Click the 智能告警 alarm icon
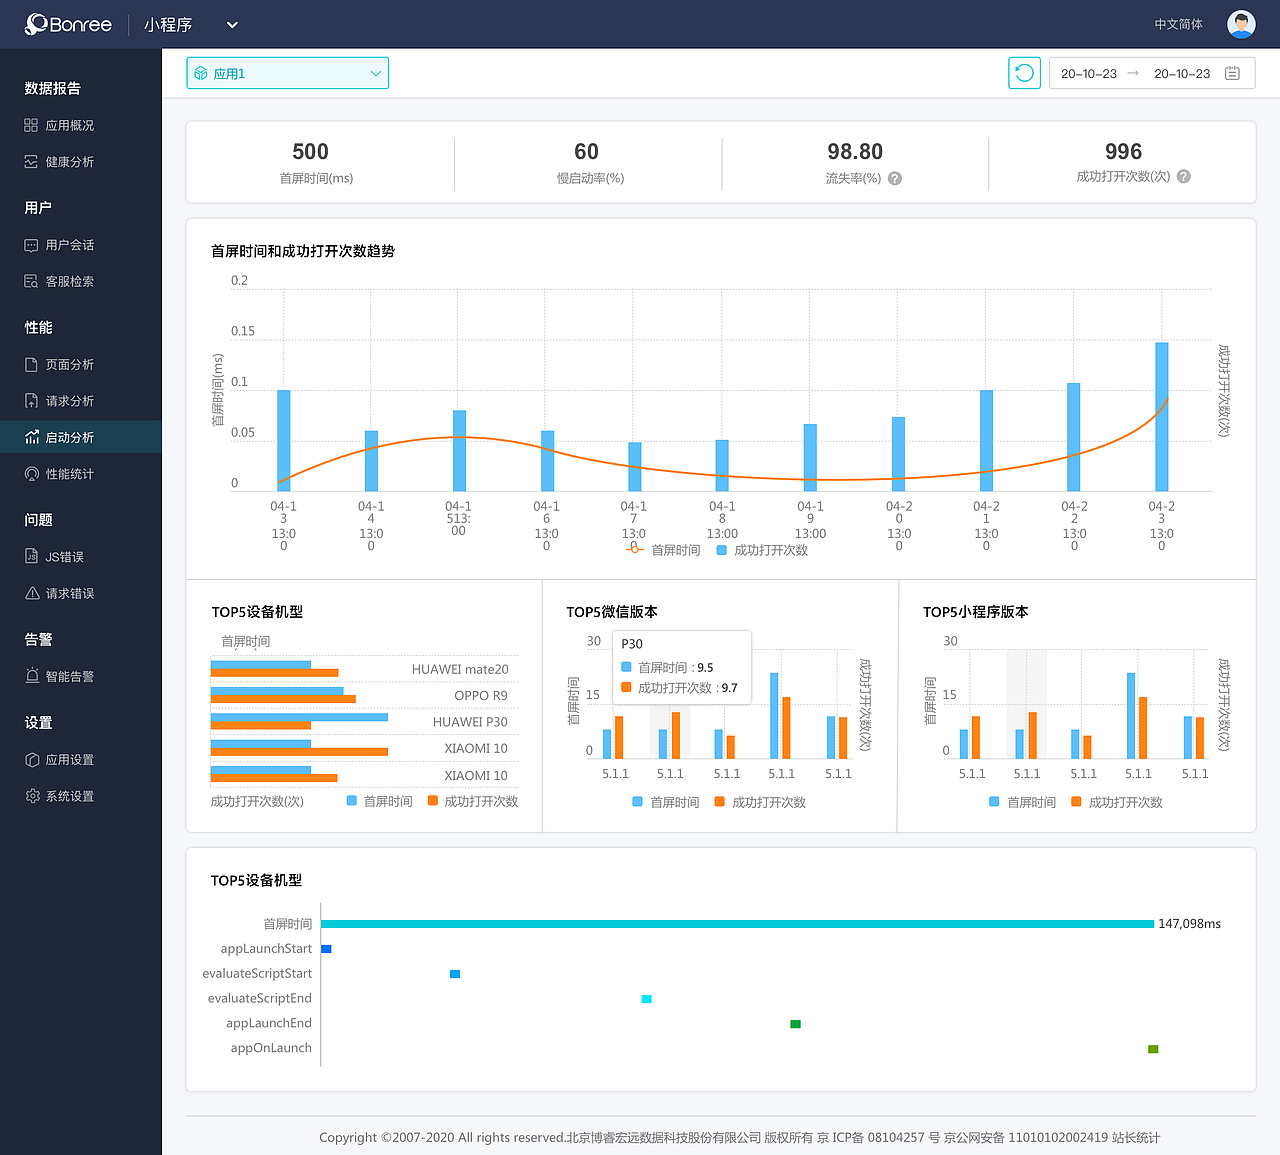Image resolution: width=1280 pixels, height=1155 pixels. (31, 676)
